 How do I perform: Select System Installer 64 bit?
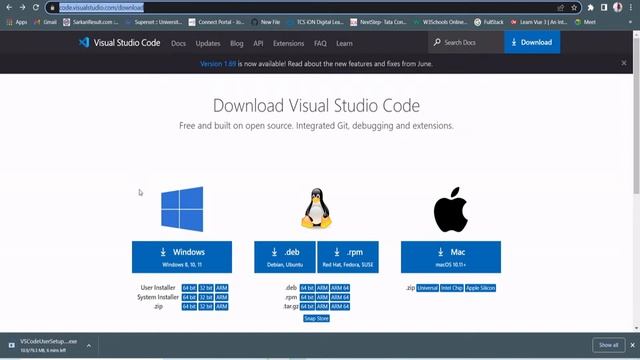pos(189,297)
